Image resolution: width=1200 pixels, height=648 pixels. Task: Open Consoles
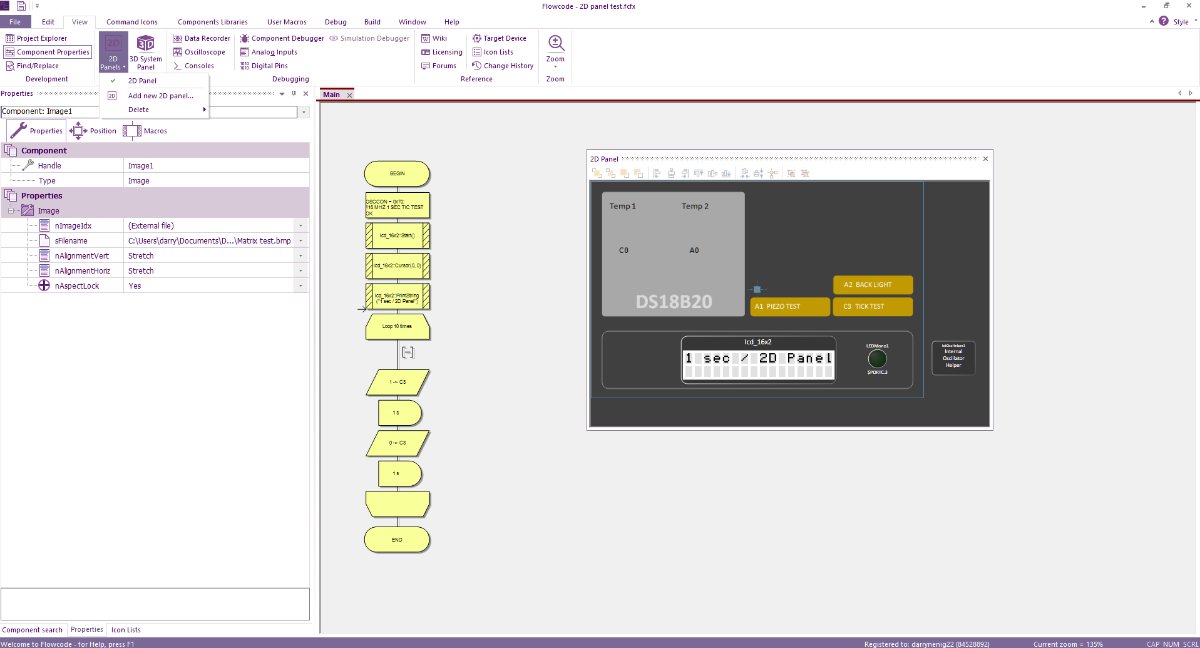193,65
